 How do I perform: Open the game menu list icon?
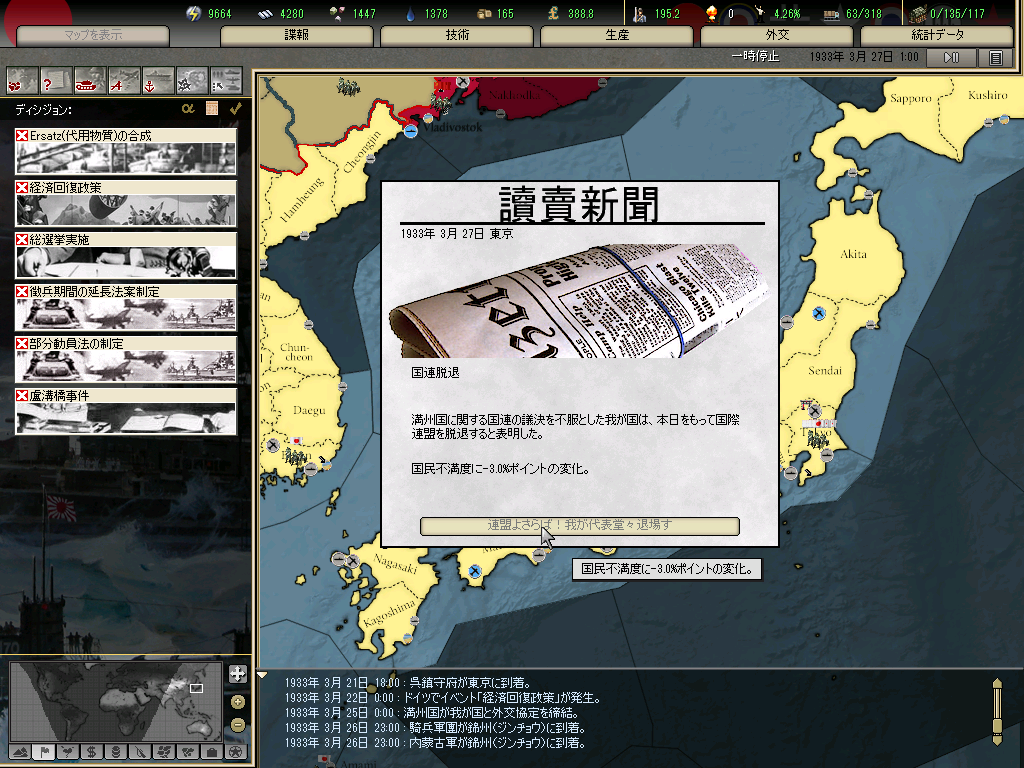(995, 57)
